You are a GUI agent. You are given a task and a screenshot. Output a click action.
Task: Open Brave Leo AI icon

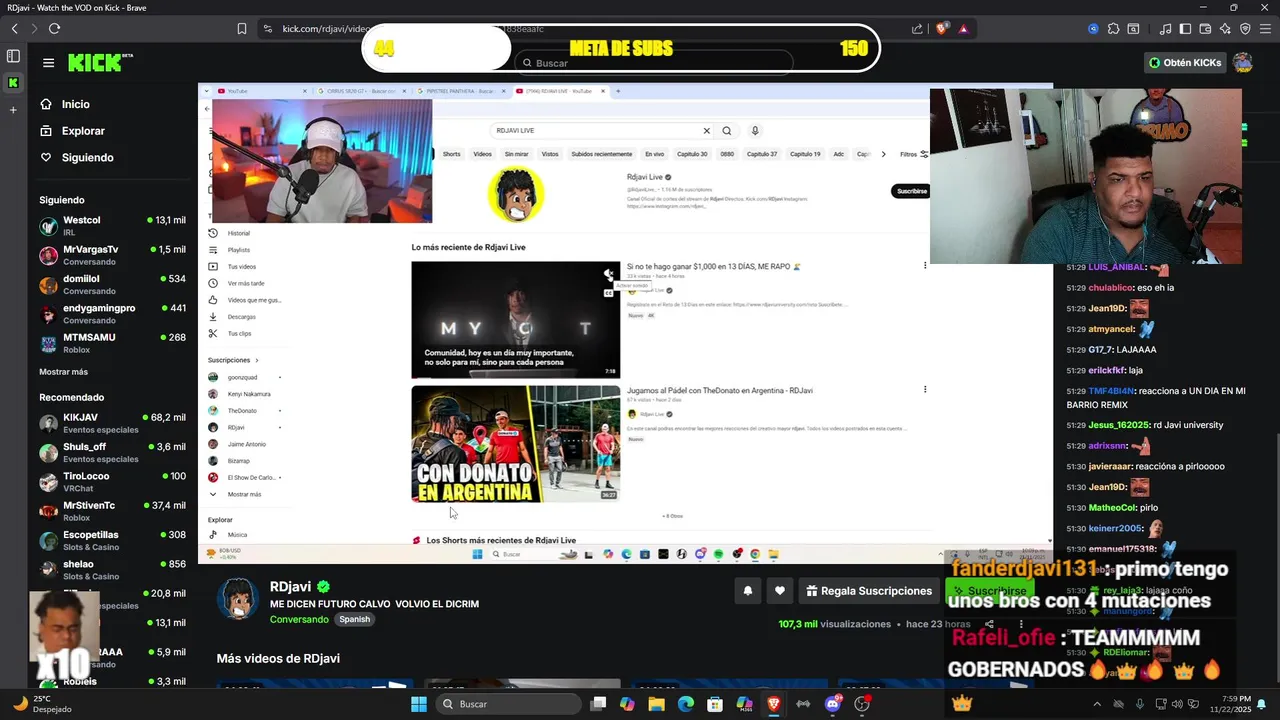coord(1225,29)
